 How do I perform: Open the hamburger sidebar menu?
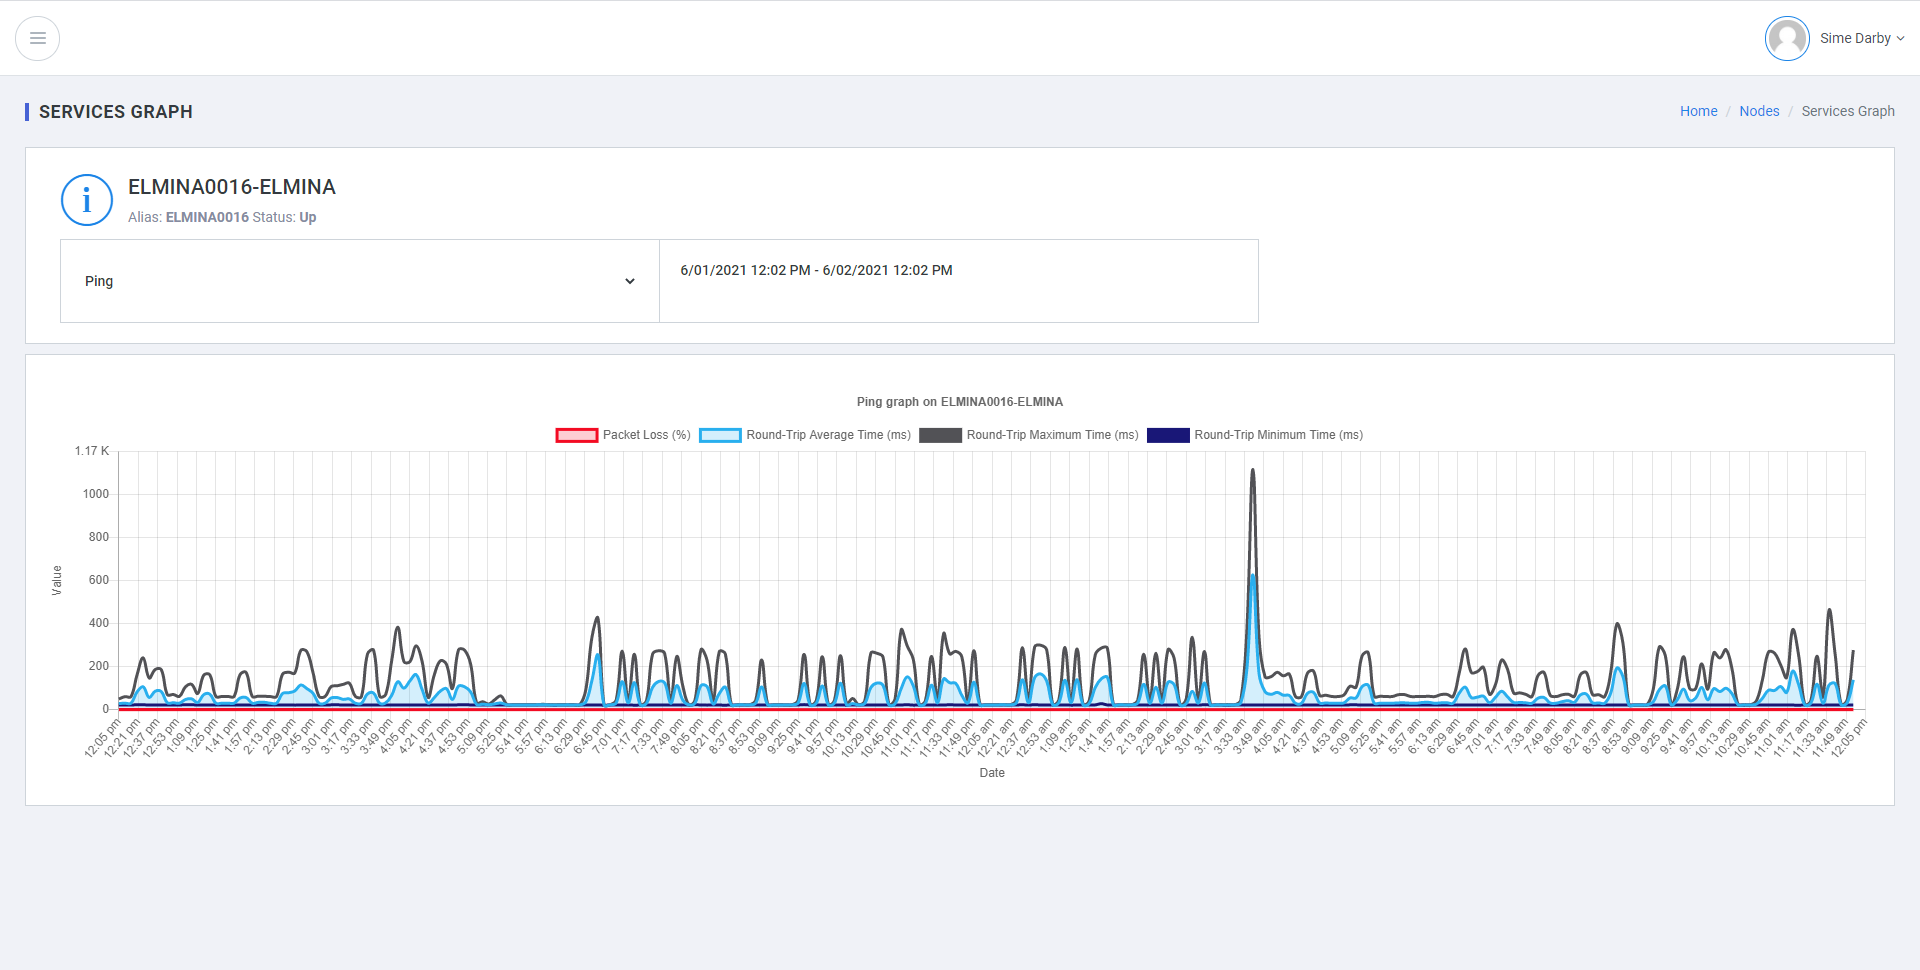click(37, 38)
